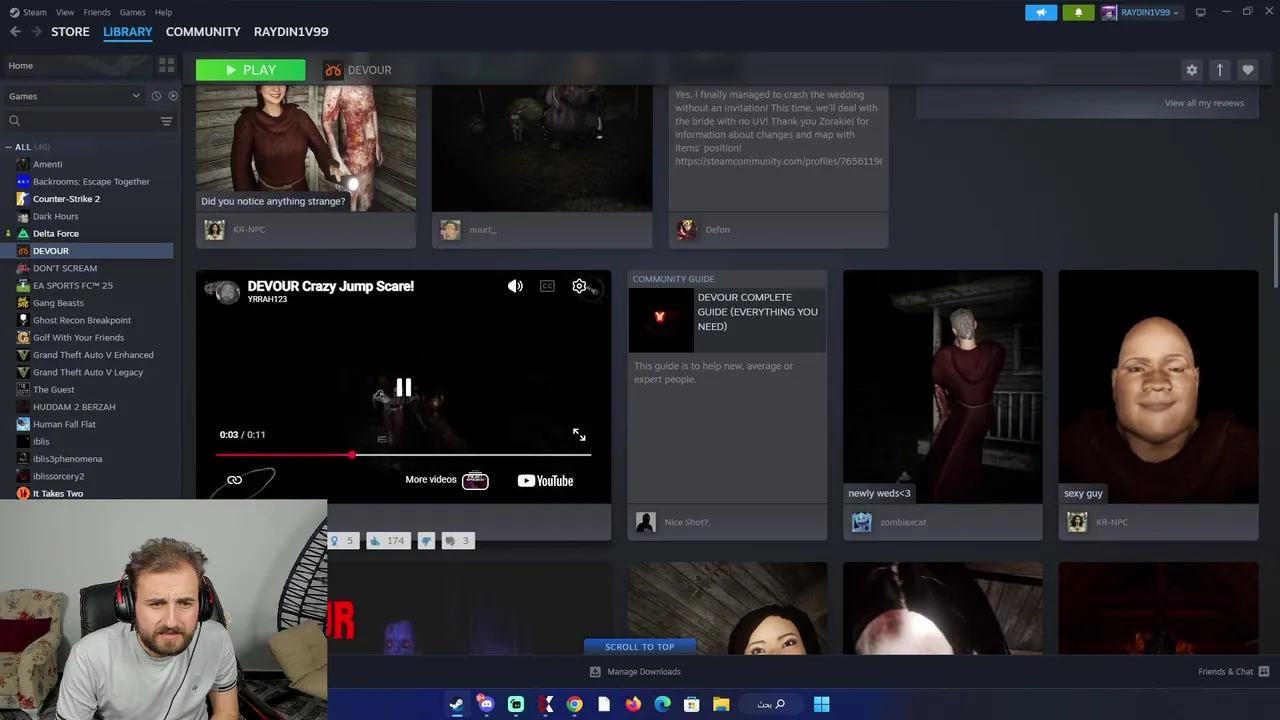Seek along the video progress bar
This screenshot has height=720, width=1280.
click(x=403, y=455)
